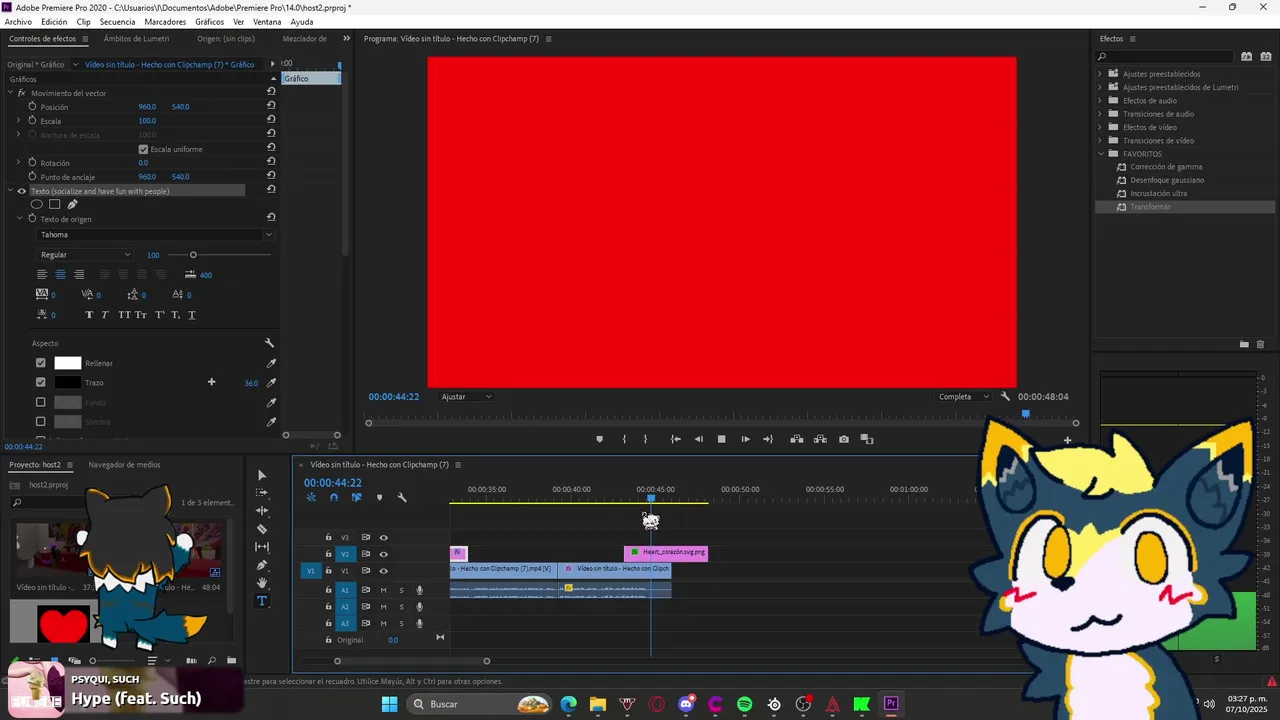1280x720 pixels.
Task: Center align the text
Action: coord(60,274)
